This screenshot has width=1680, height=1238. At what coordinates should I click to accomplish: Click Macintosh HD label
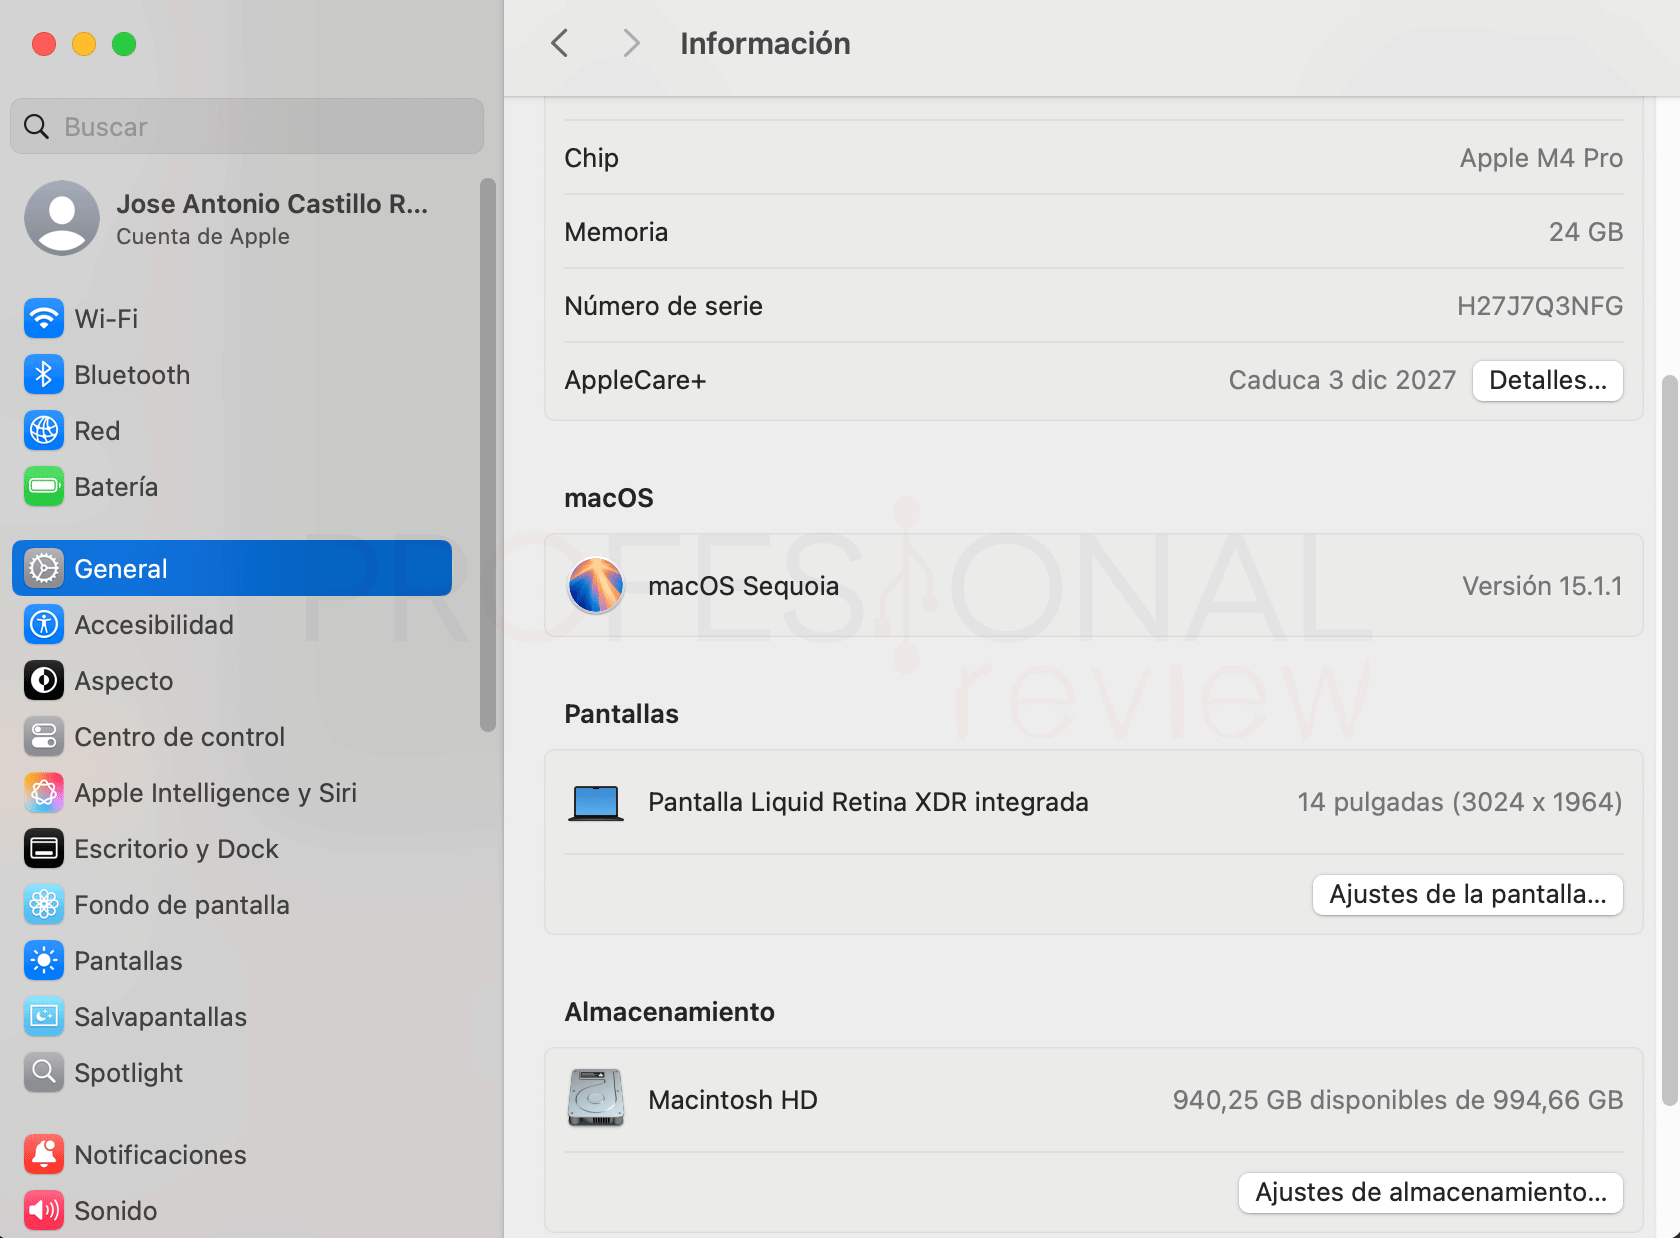(733, 1100)
